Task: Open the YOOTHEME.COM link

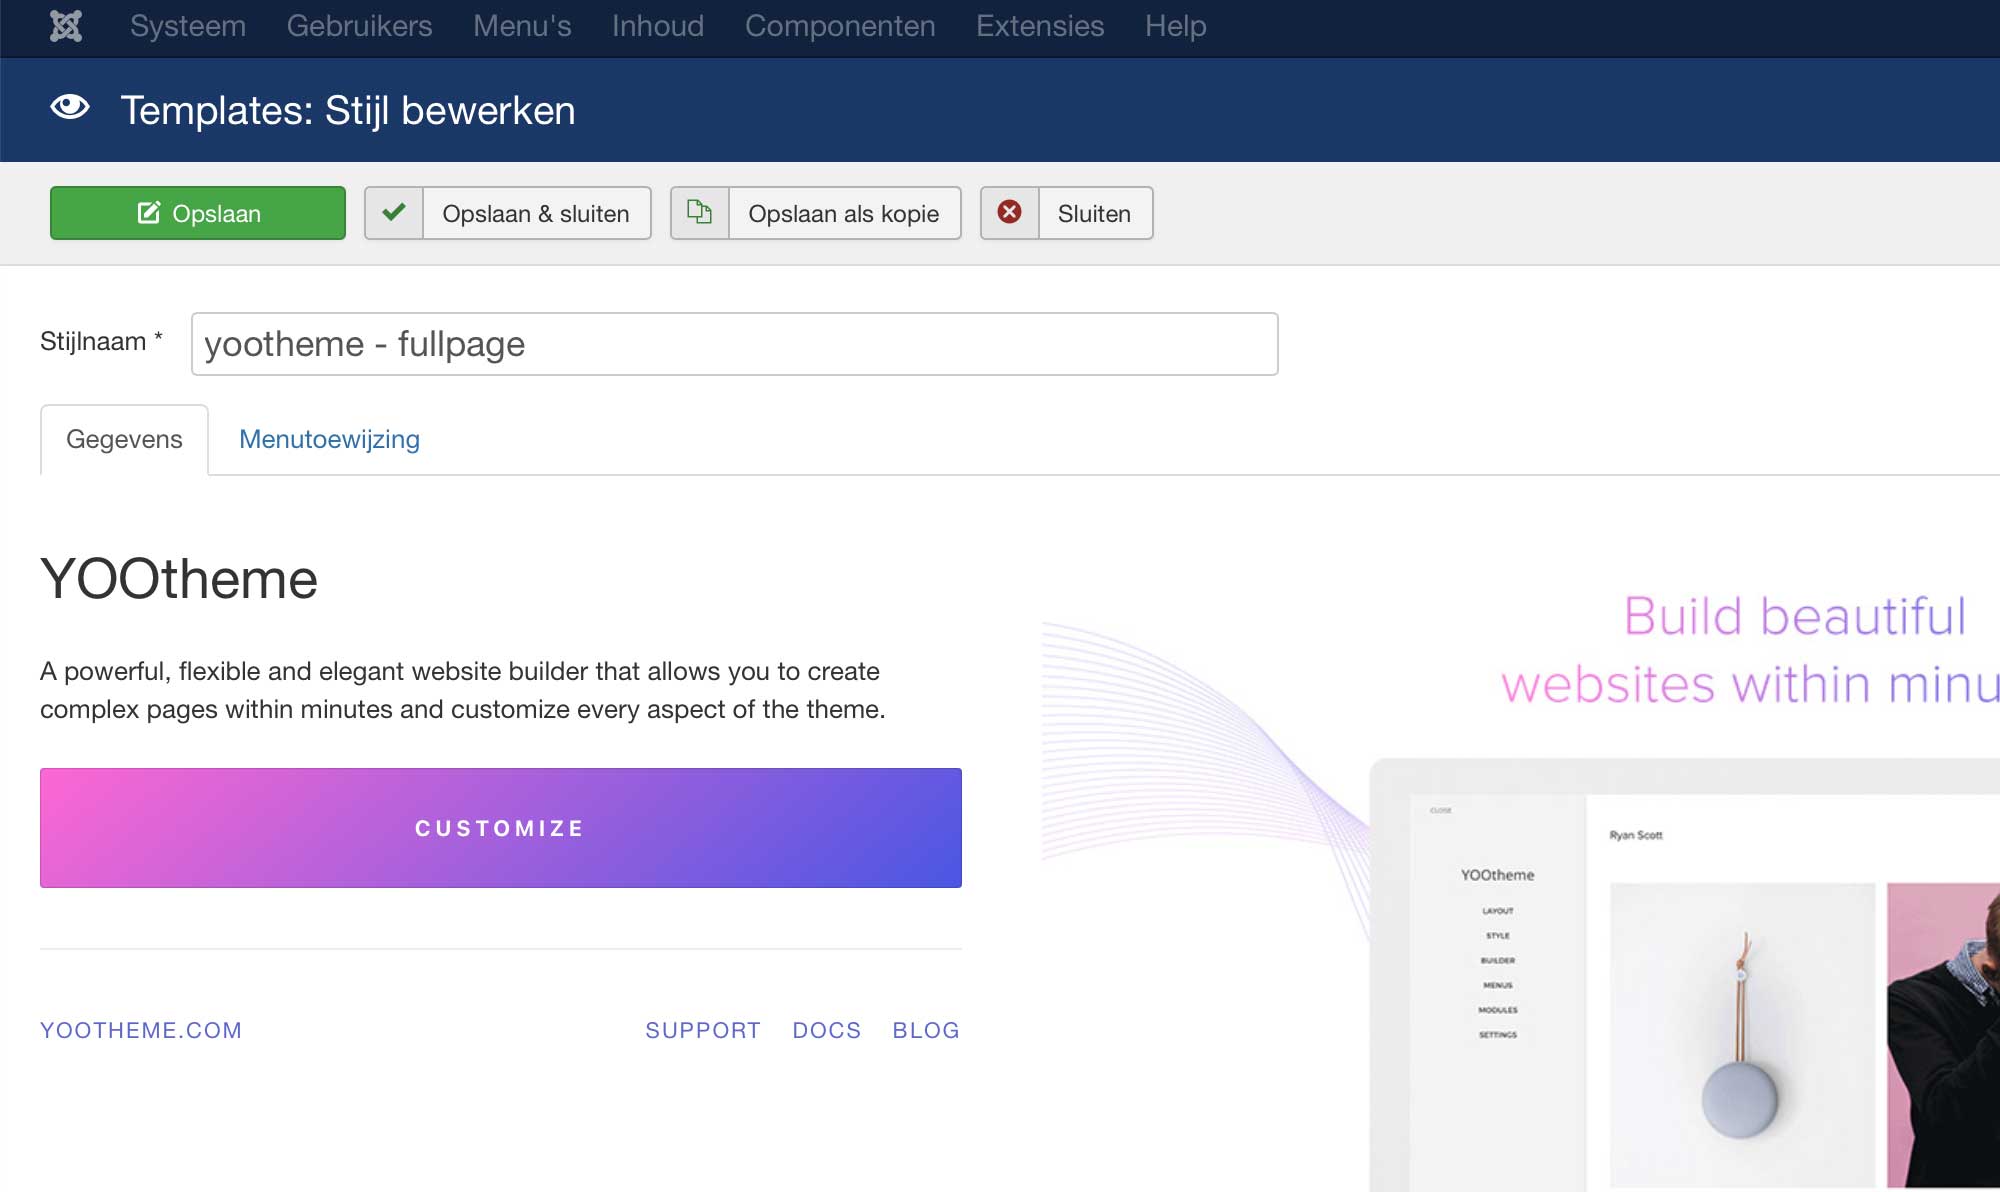Action: [x=141, y=1030]
